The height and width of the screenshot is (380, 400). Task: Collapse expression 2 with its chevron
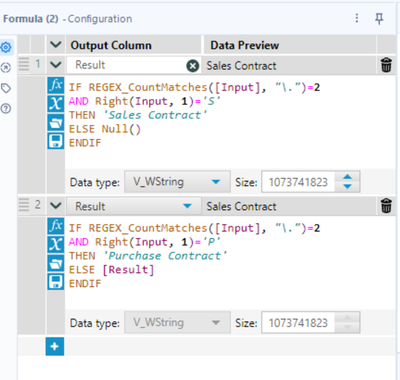[56, 206]
